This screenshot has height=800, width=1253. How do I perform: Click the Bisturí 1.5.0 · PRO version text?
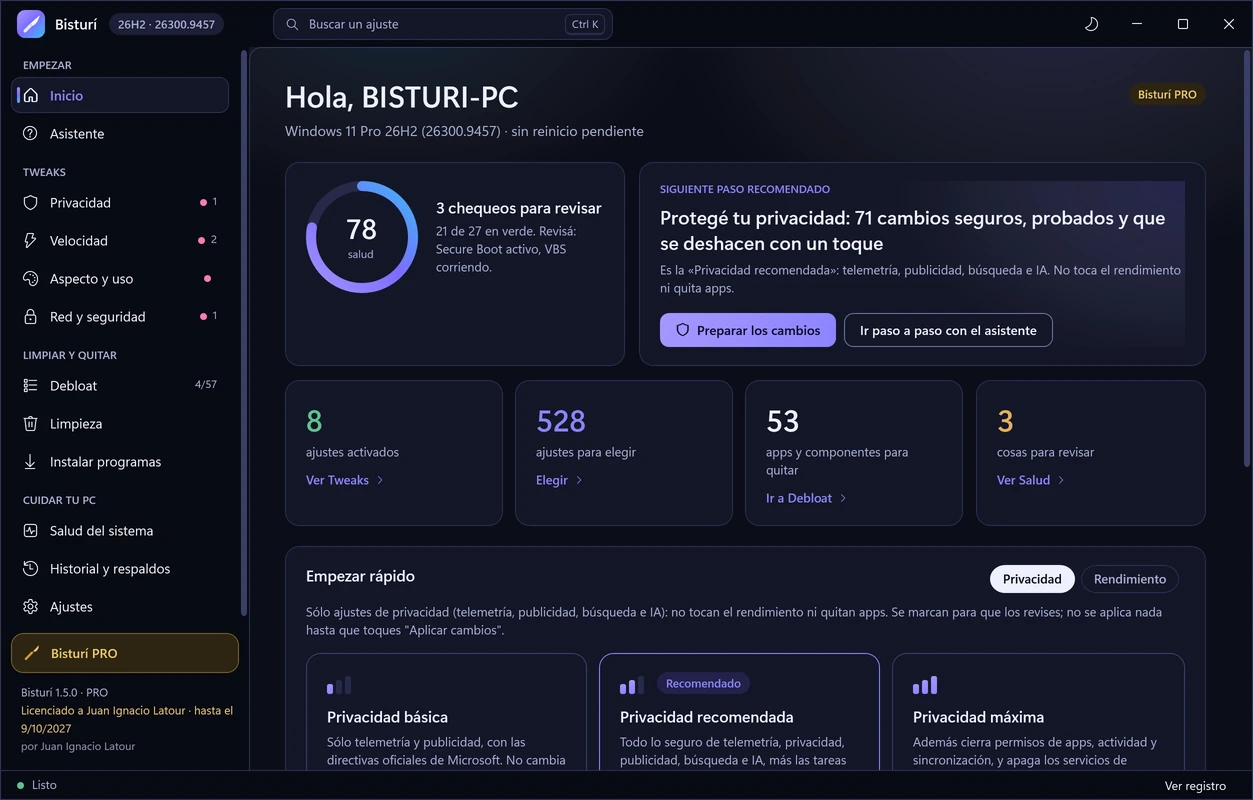pos(64,692)
